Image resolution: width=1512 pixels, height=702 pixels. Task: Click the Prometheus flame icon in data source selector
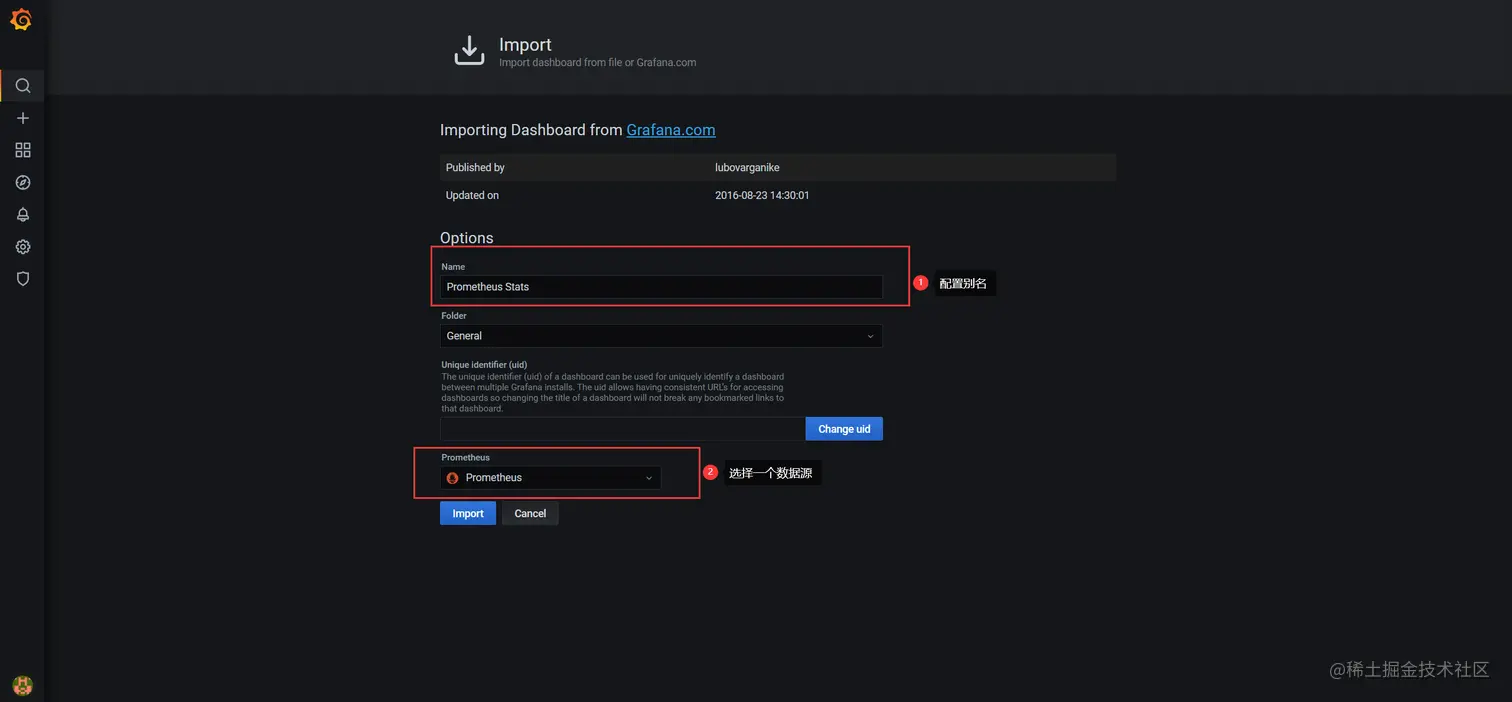click(452, 478)
